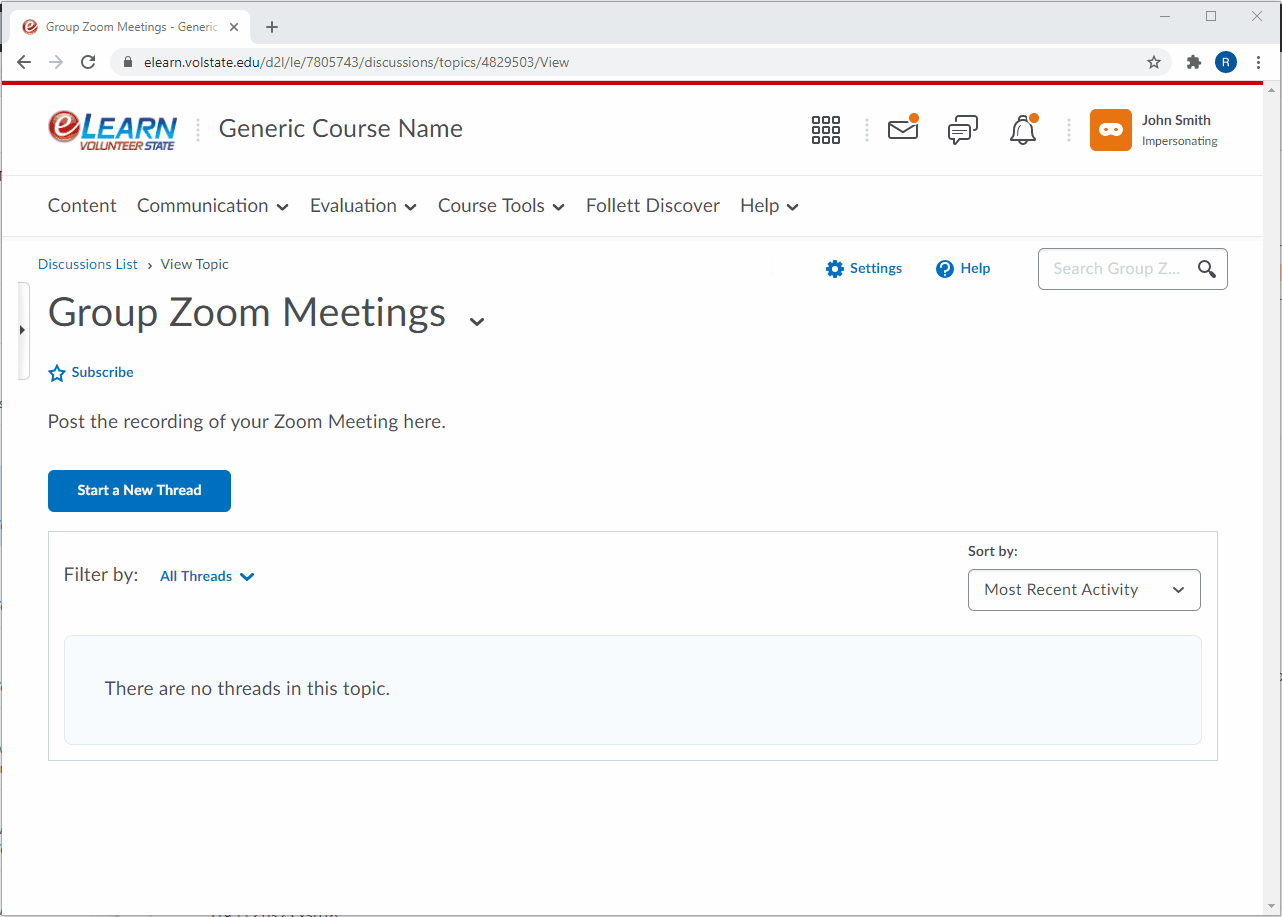This screenshot has width=1282, height=917.
Task: Open the Group Zoom Meetings title chevron menu
Action: point(477,319)
